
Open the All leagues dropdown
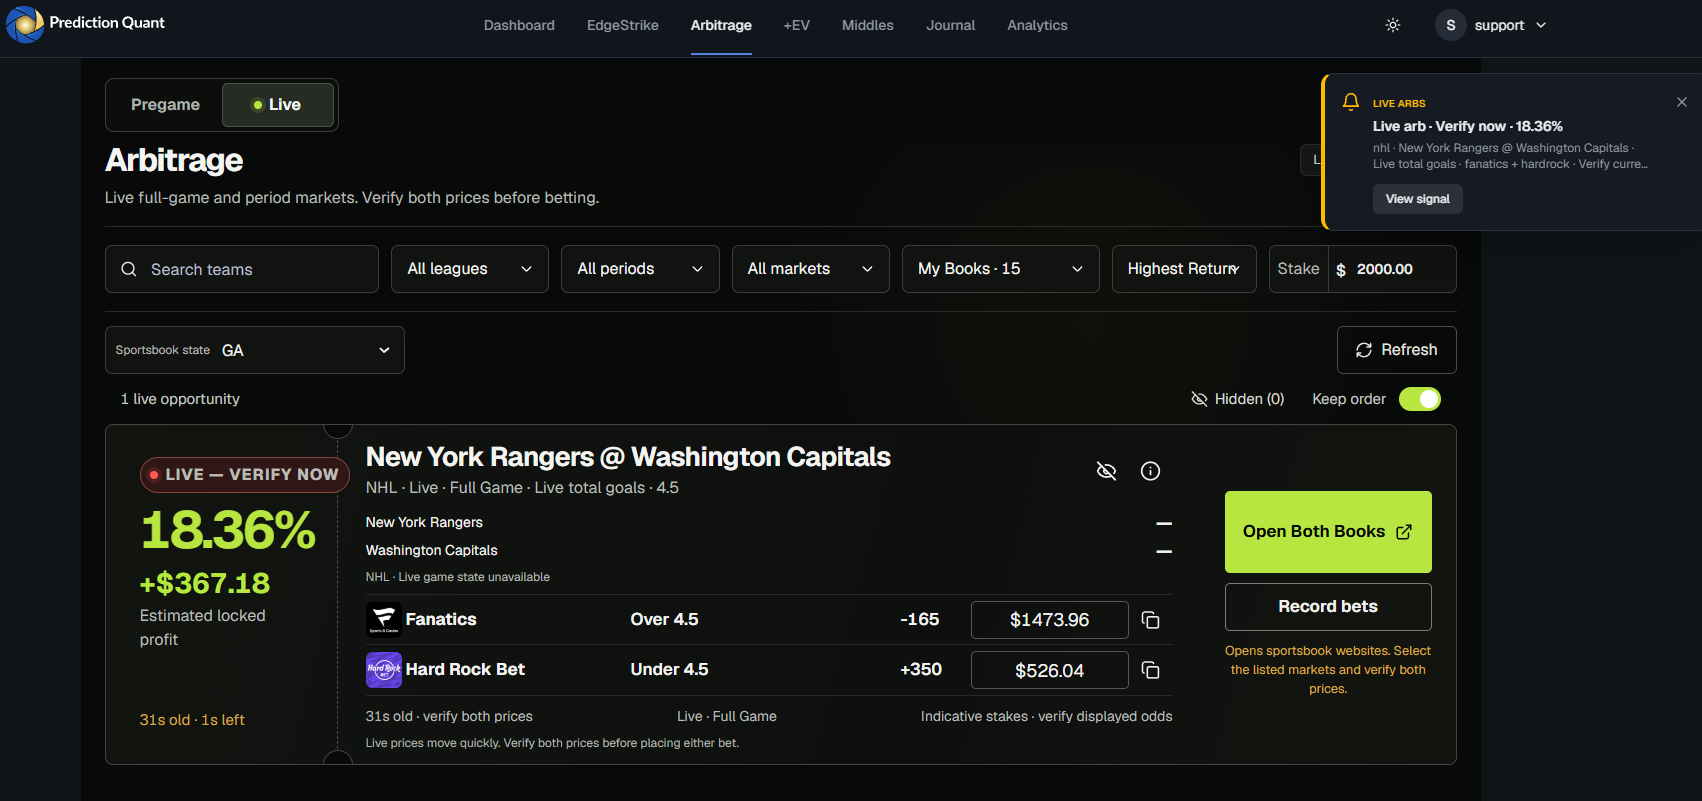470,269
